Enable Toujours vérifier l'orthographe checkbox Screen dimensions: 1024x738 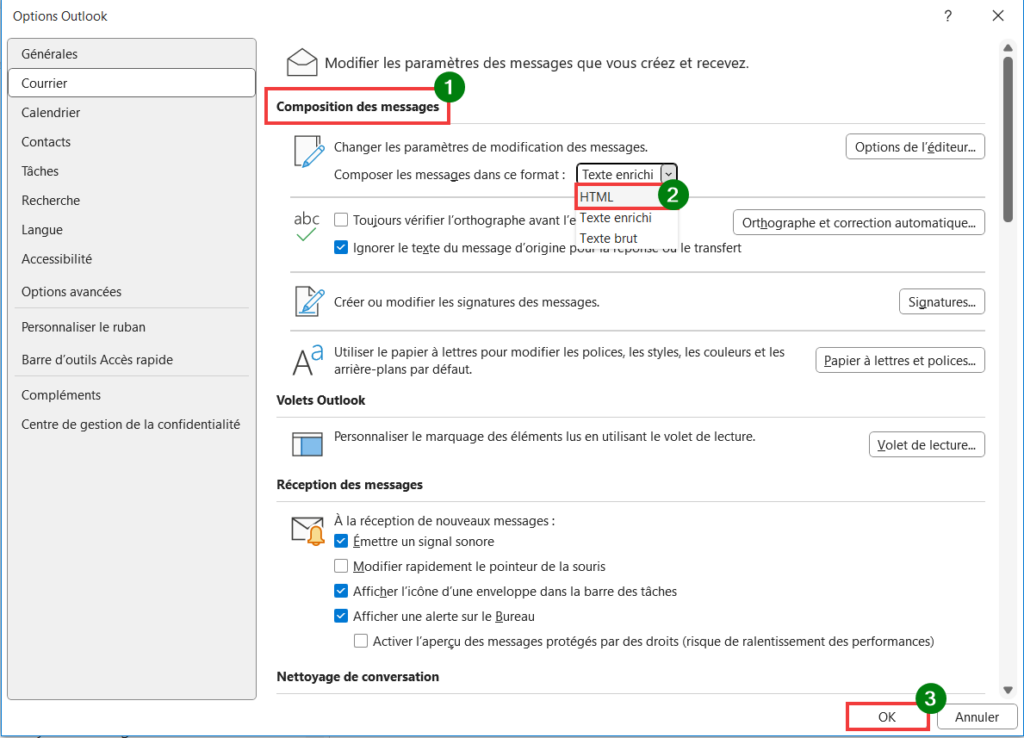pyautogui.click(x=341, y=220)
